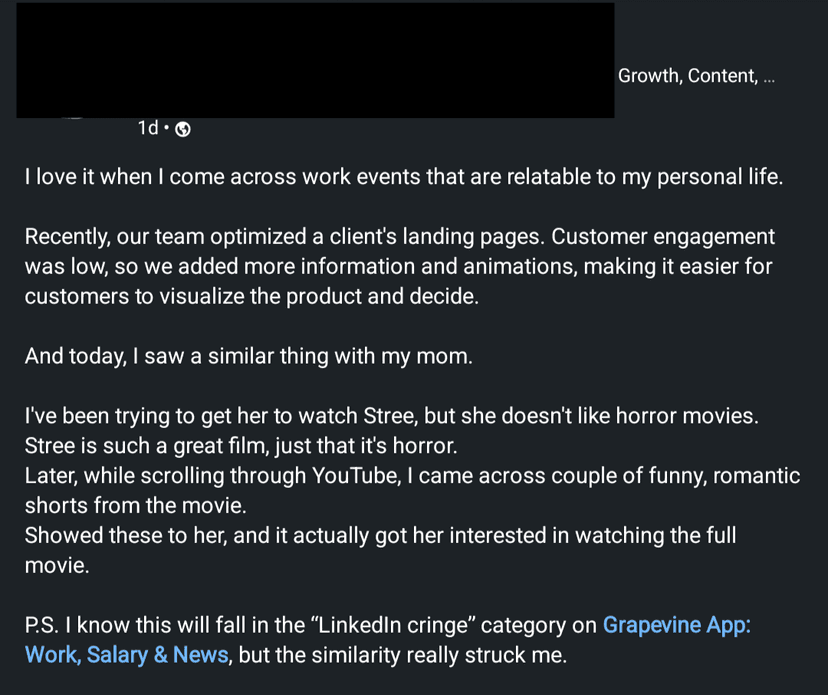Click the opening sentence about work events
This screenshot has width=828, height=695.
point(404,177)
